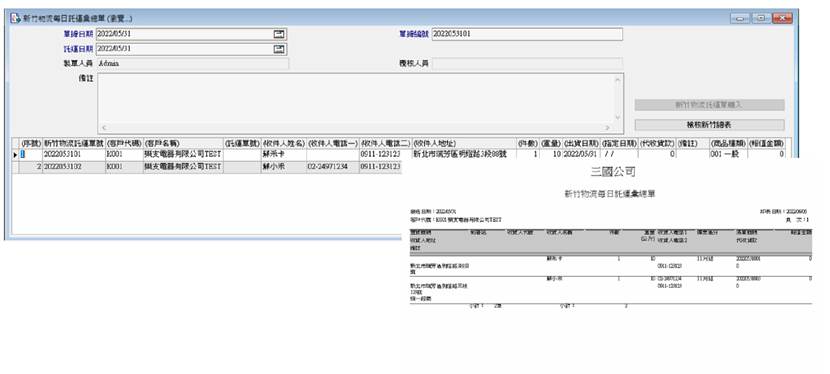Select the K001 cell in row 2022053102

(x=124, y=167)
